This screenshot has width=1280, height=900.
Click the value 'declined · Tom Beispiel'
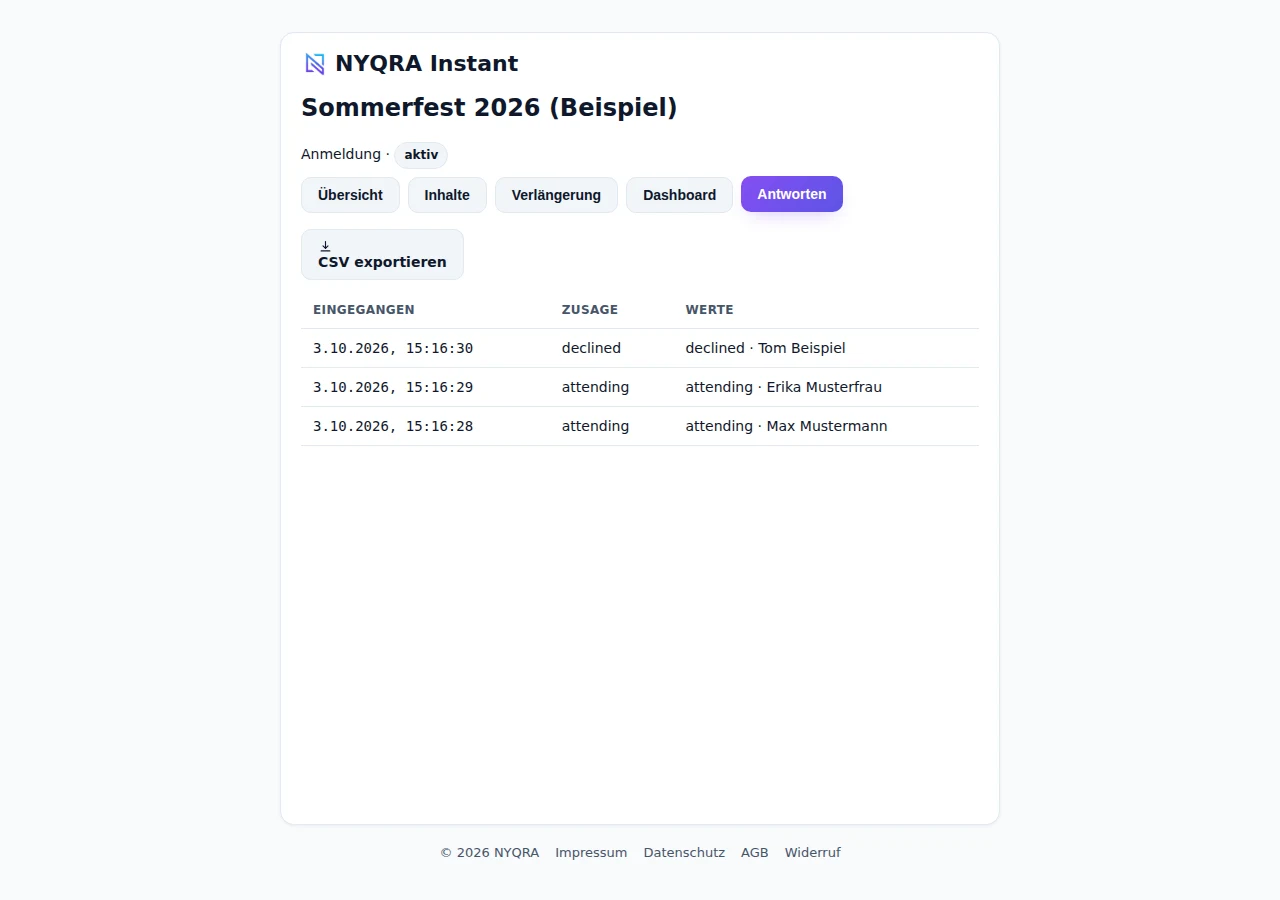tap(766, 348)
